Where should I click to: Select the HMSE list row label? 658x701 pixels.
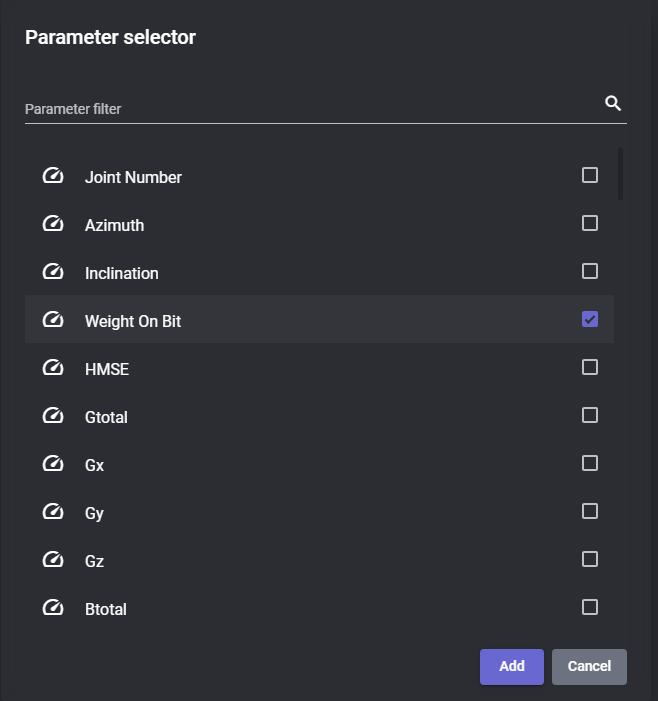point(107,369)
